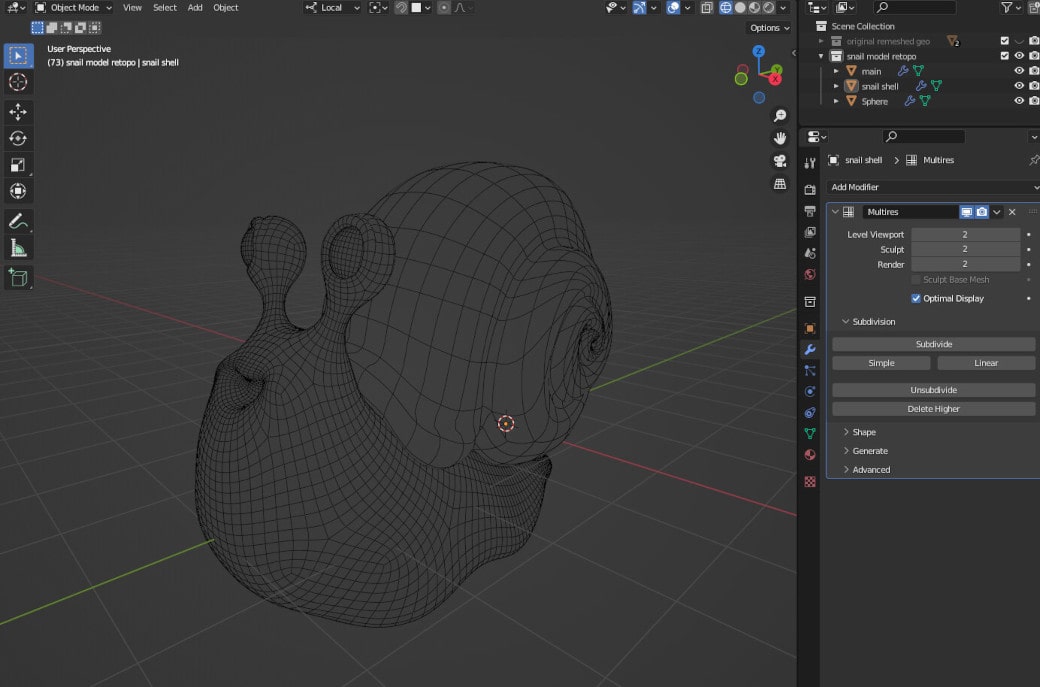
Task: Open the Object menu
Action: [226, 8]
